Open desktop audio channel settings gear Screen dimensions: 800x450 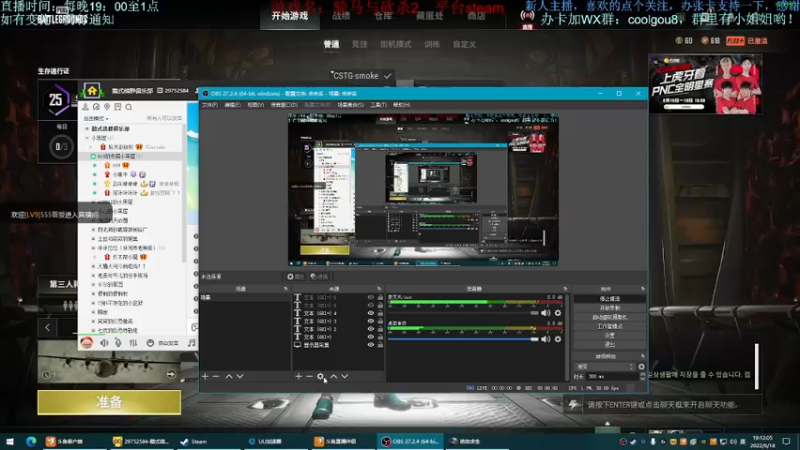(x=558, y=339)
